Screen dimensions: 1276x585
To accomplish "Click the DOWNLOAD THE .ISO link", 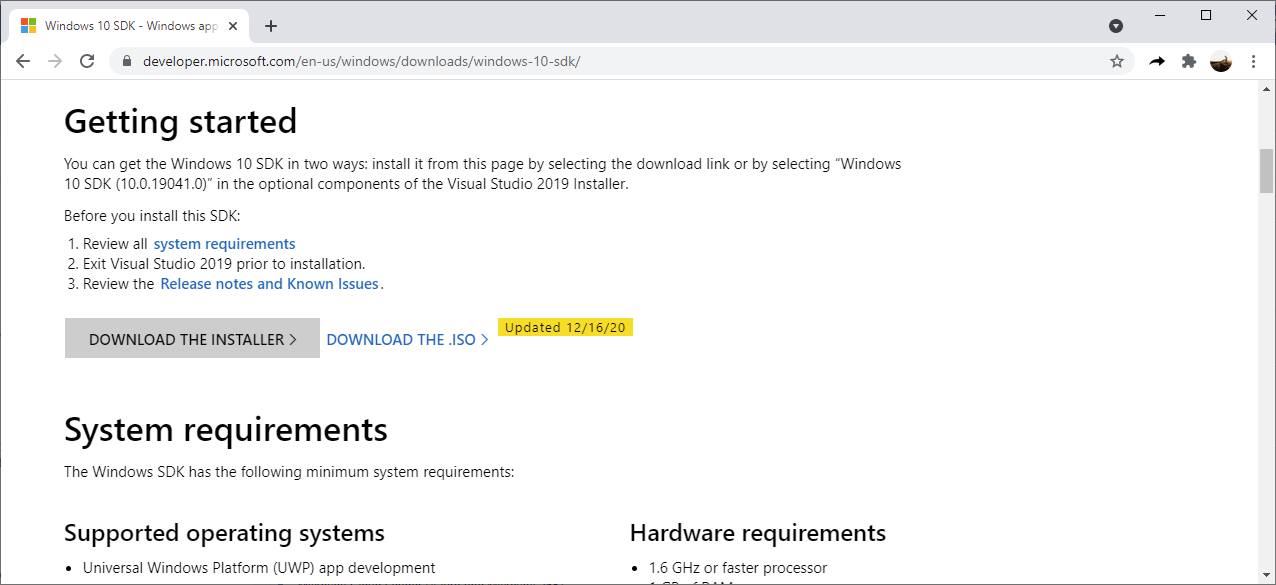I will click(408, 340).
